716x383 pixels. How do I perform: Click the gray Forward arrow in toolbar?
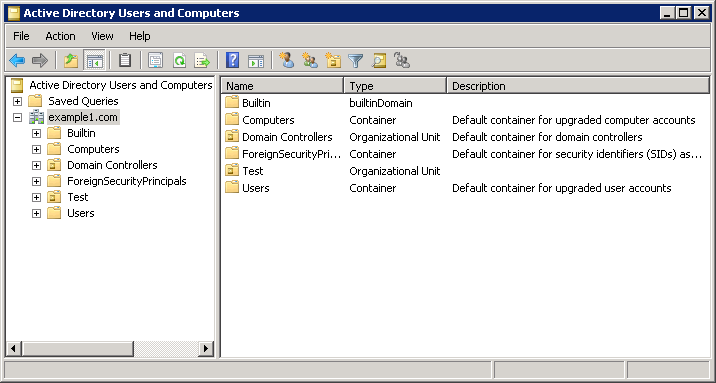pyautogui.click(x=40, y=60)
